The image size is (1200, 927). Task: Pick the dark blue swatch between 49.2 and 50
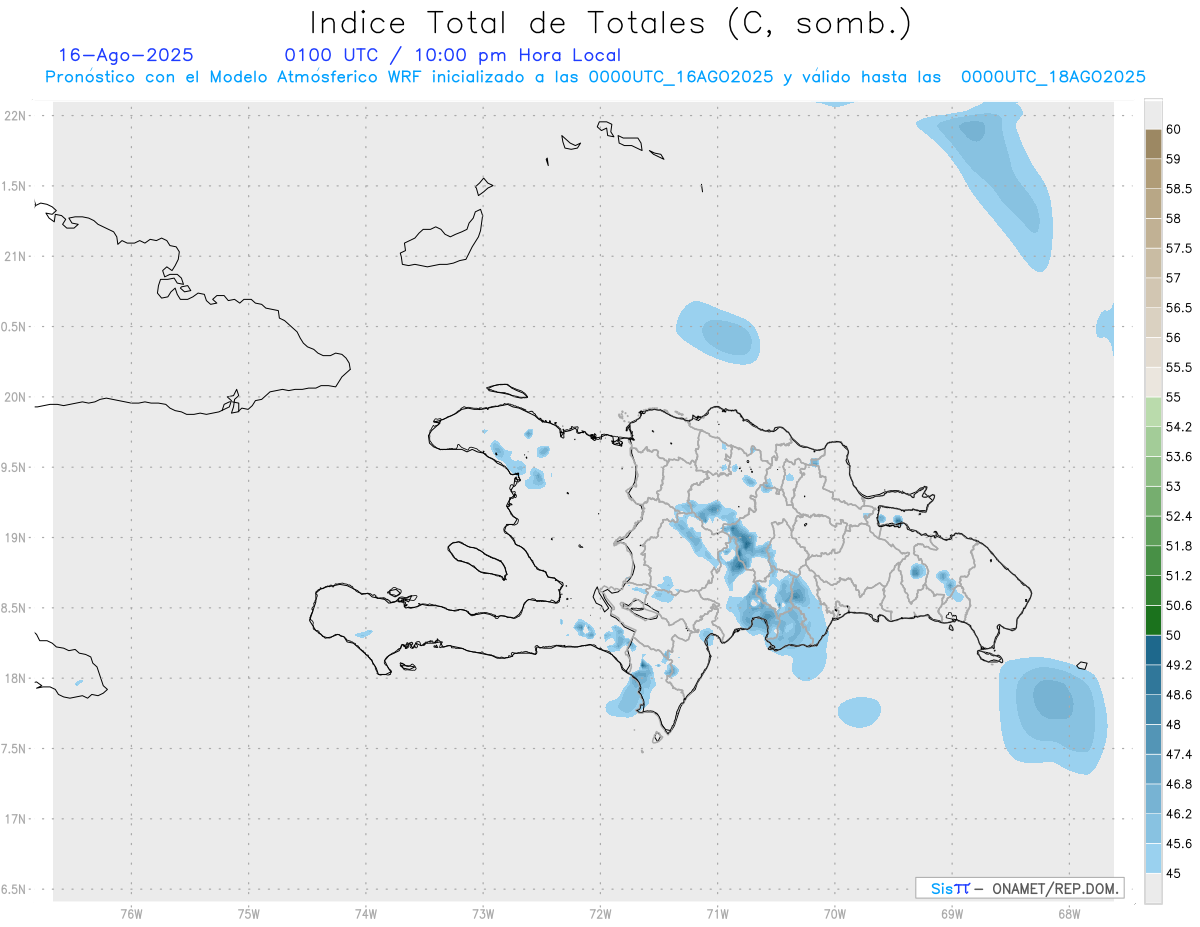(x=1153, y=650)
